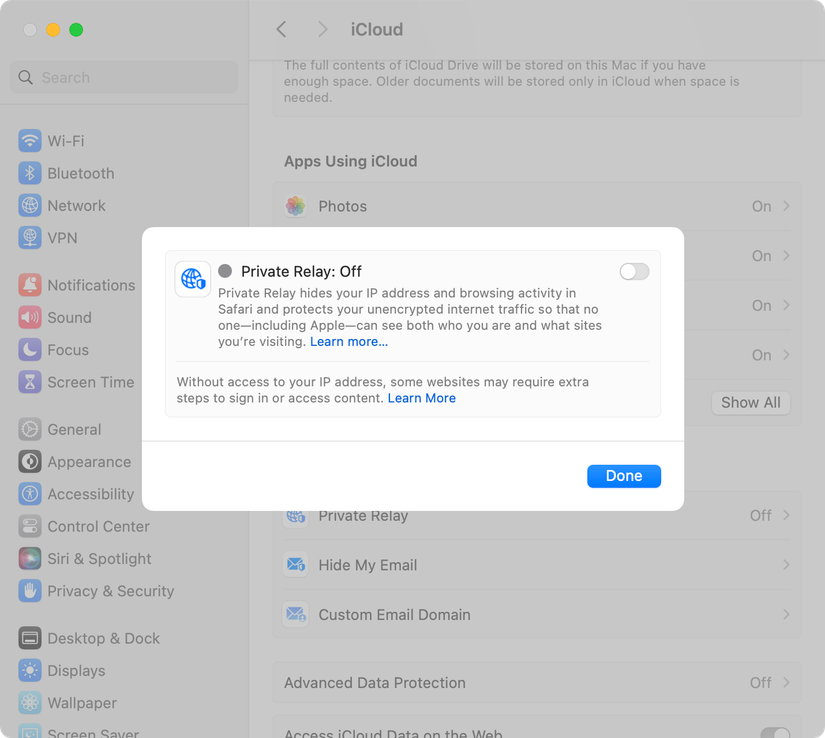The width and height of the screenshot is (825, 738).
Task: Open Network settings
Action: coord(75,205)
